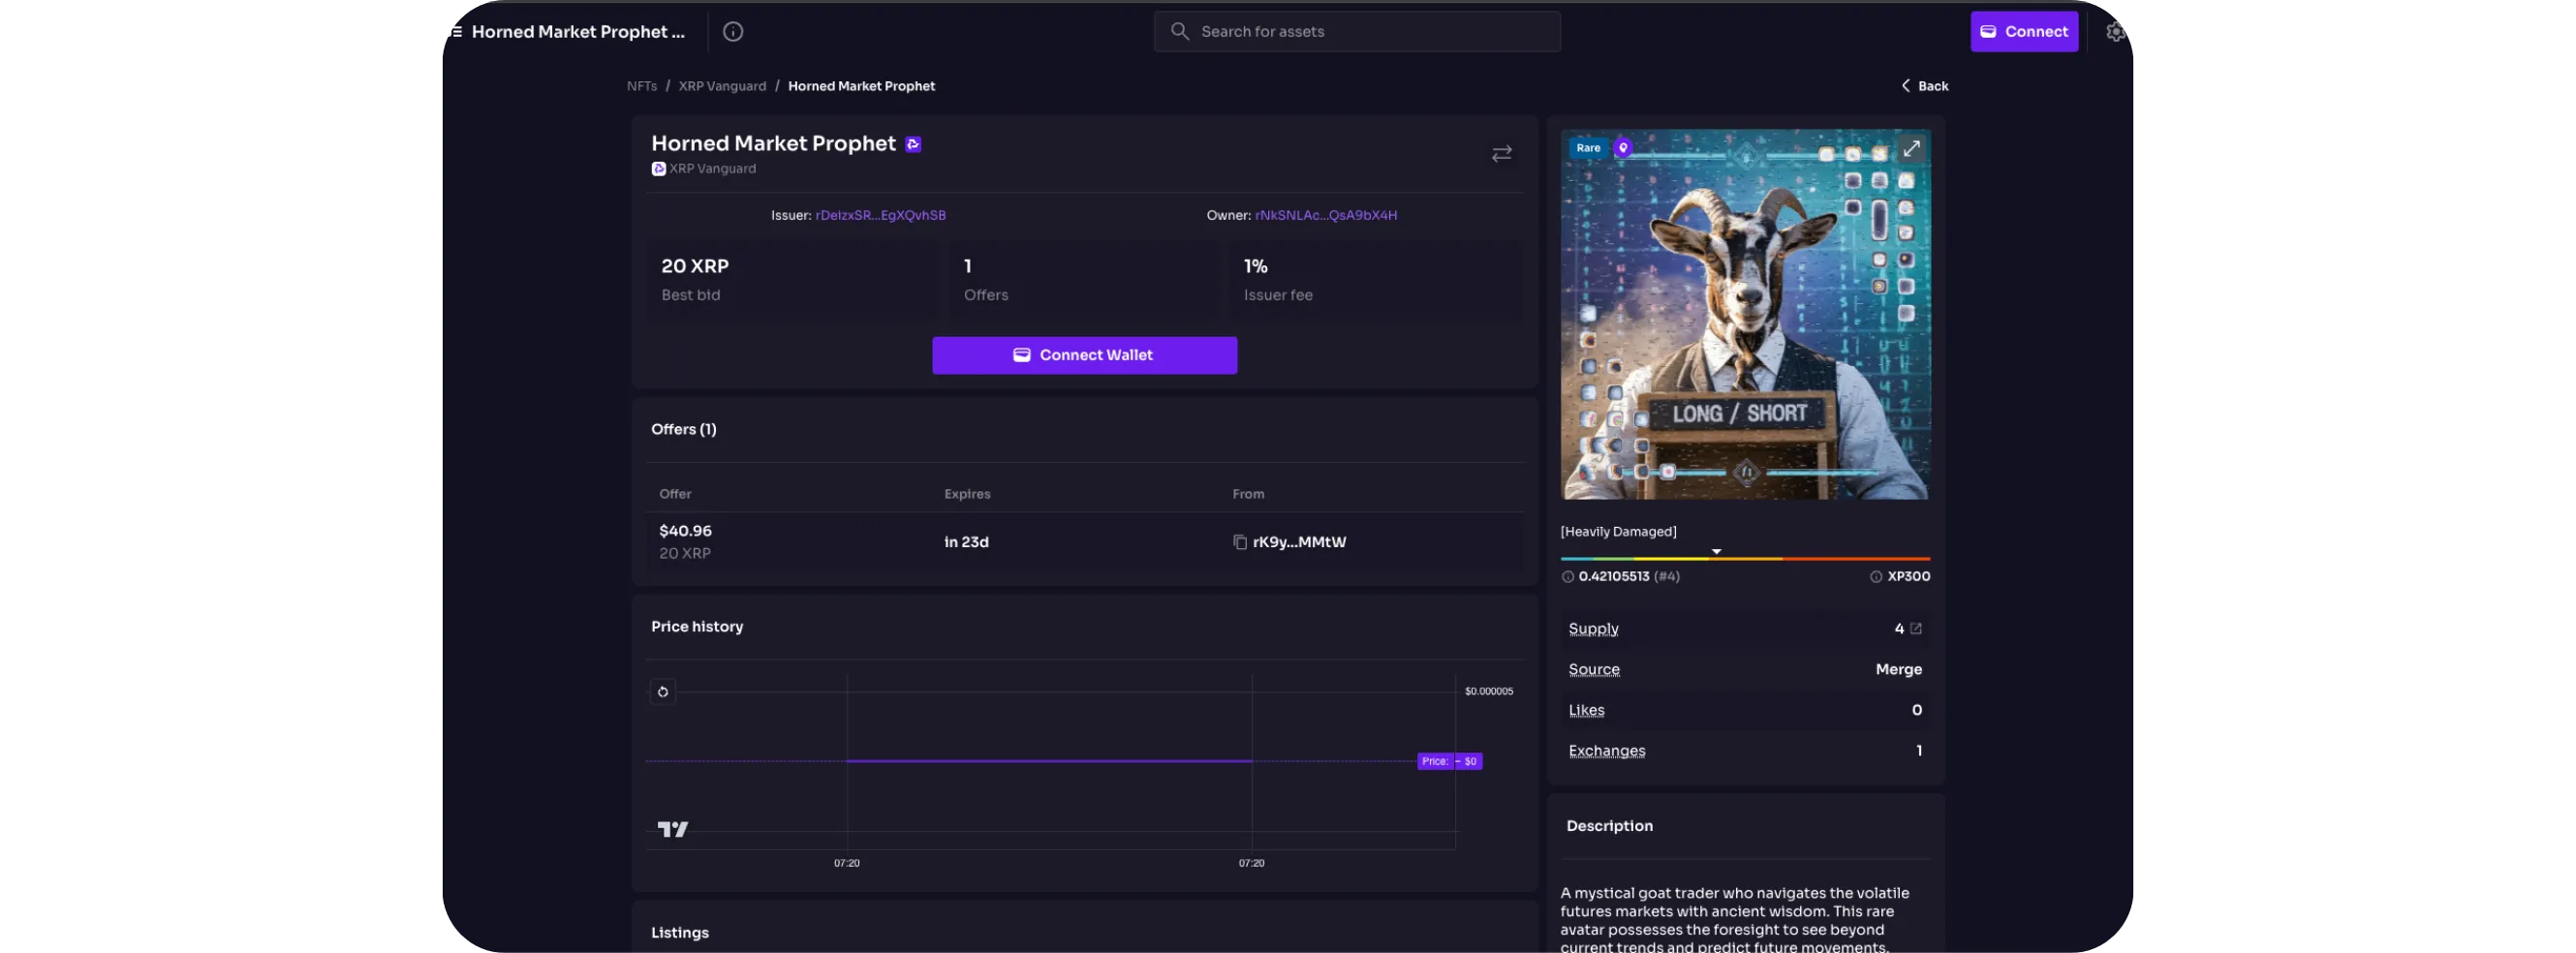Image resolution: width=2576 pixels, height=953 pixels.
Task: Go to the NFTs breadcrumb
Action: pyautogui.click(x=642, y=86)
